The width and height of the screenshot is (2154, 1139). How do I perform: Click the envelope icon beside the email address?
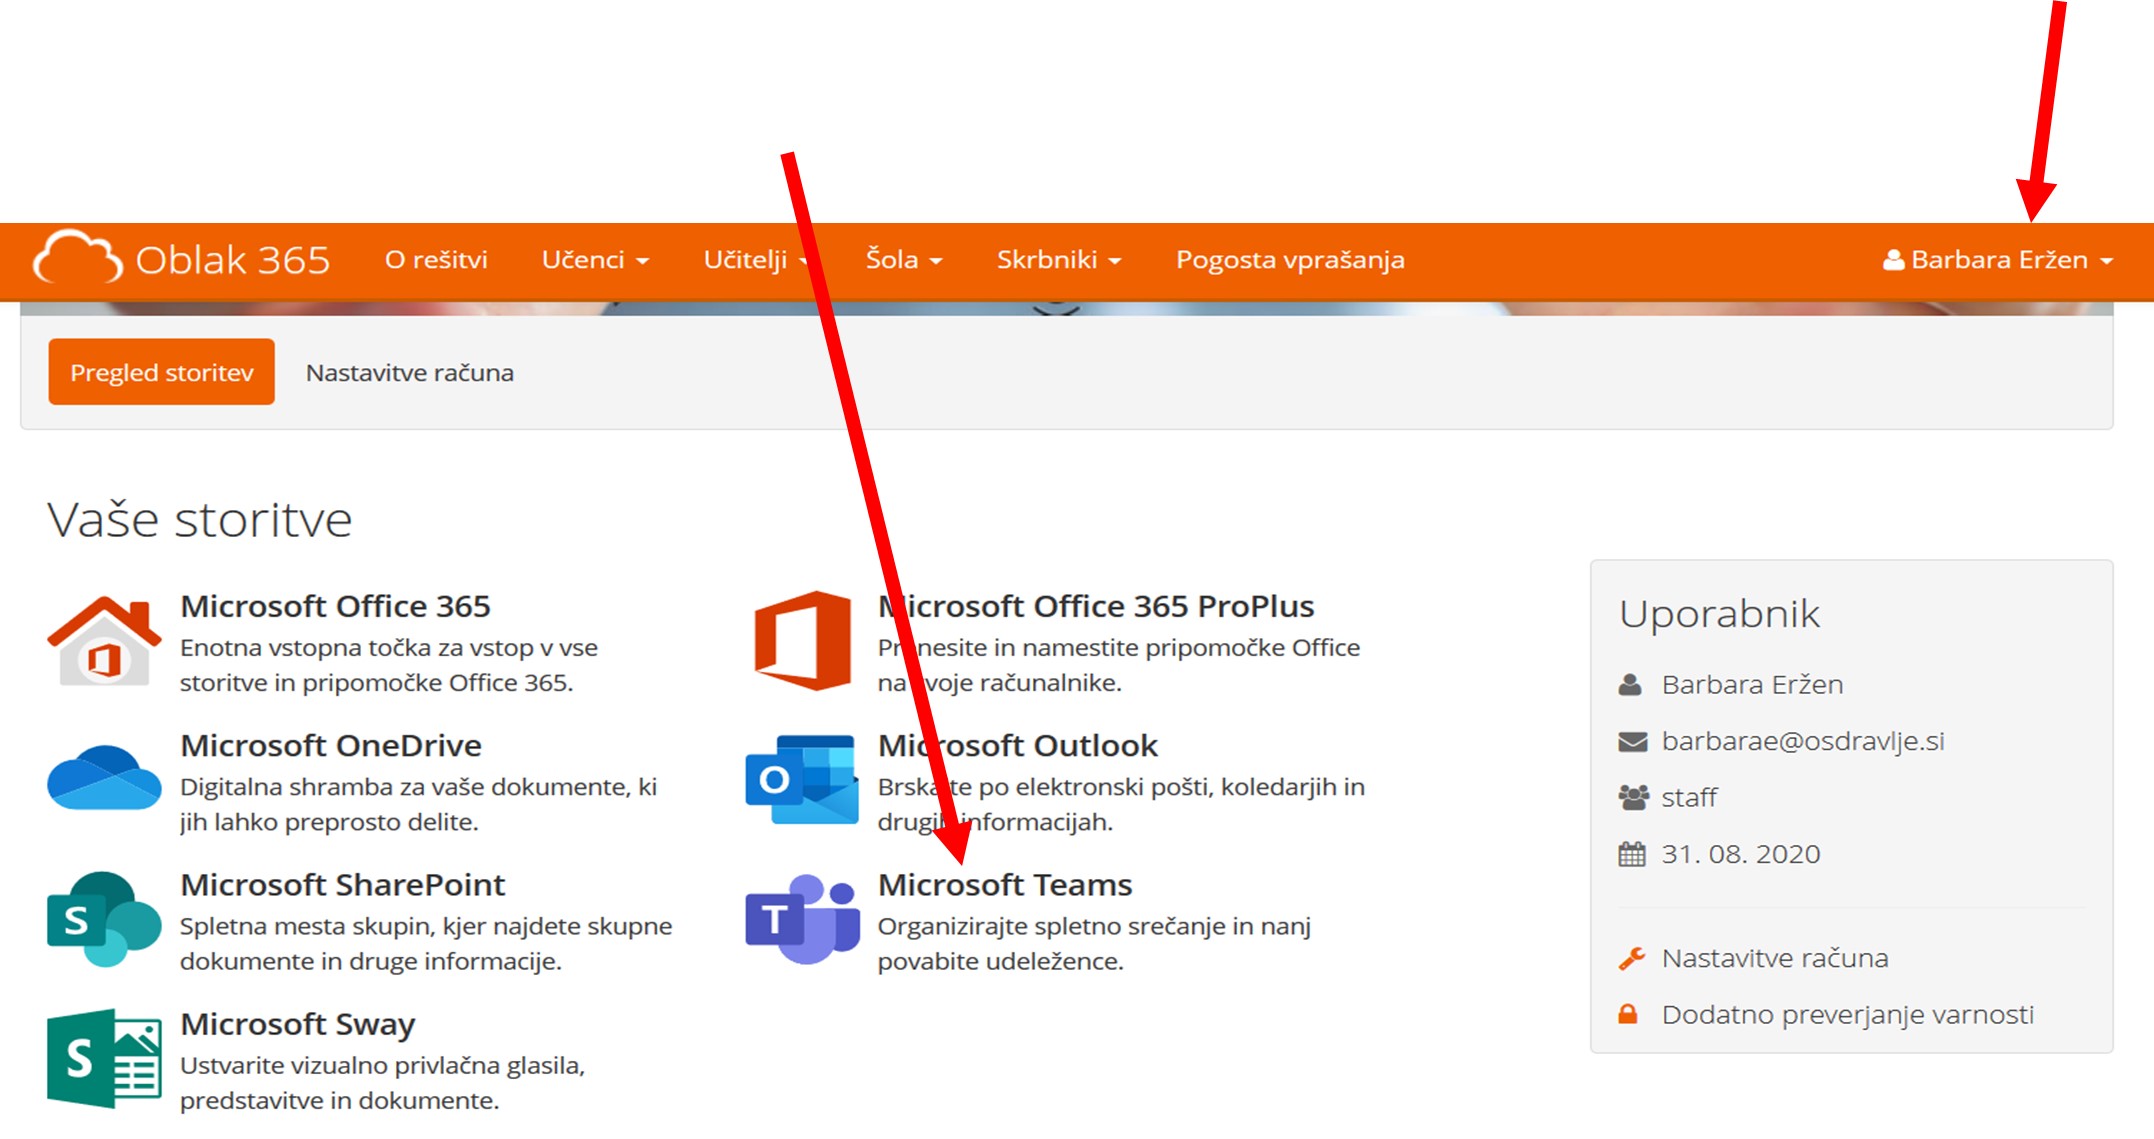[x=1632, y=741]
